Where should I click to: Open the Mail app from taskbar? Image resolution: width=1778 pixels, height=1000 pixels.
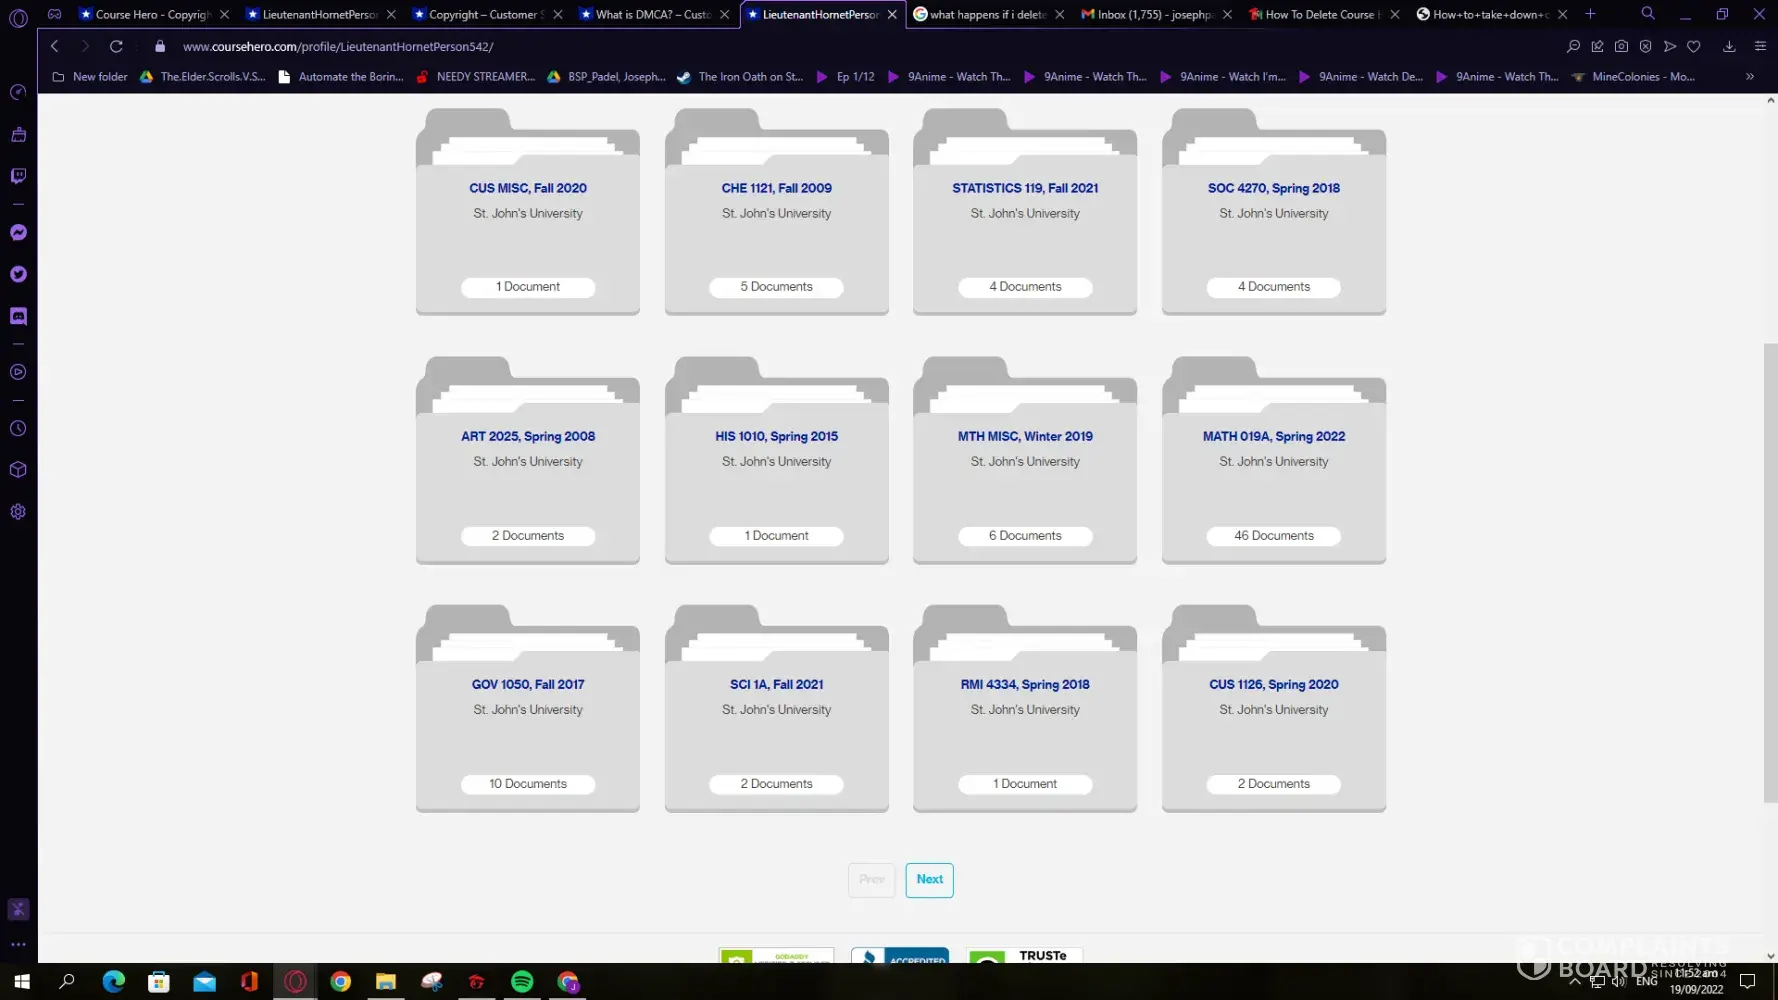pos(205,982)
